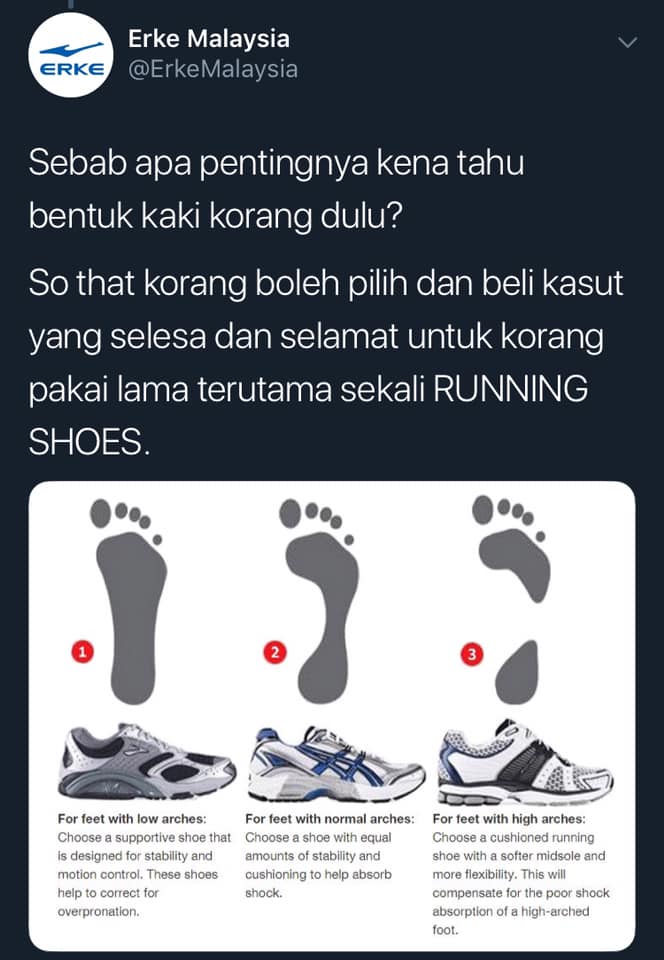Screen dimensions: 664x960
Task: Open the Erke Malaysia display name
Action: tap(209, 39)
